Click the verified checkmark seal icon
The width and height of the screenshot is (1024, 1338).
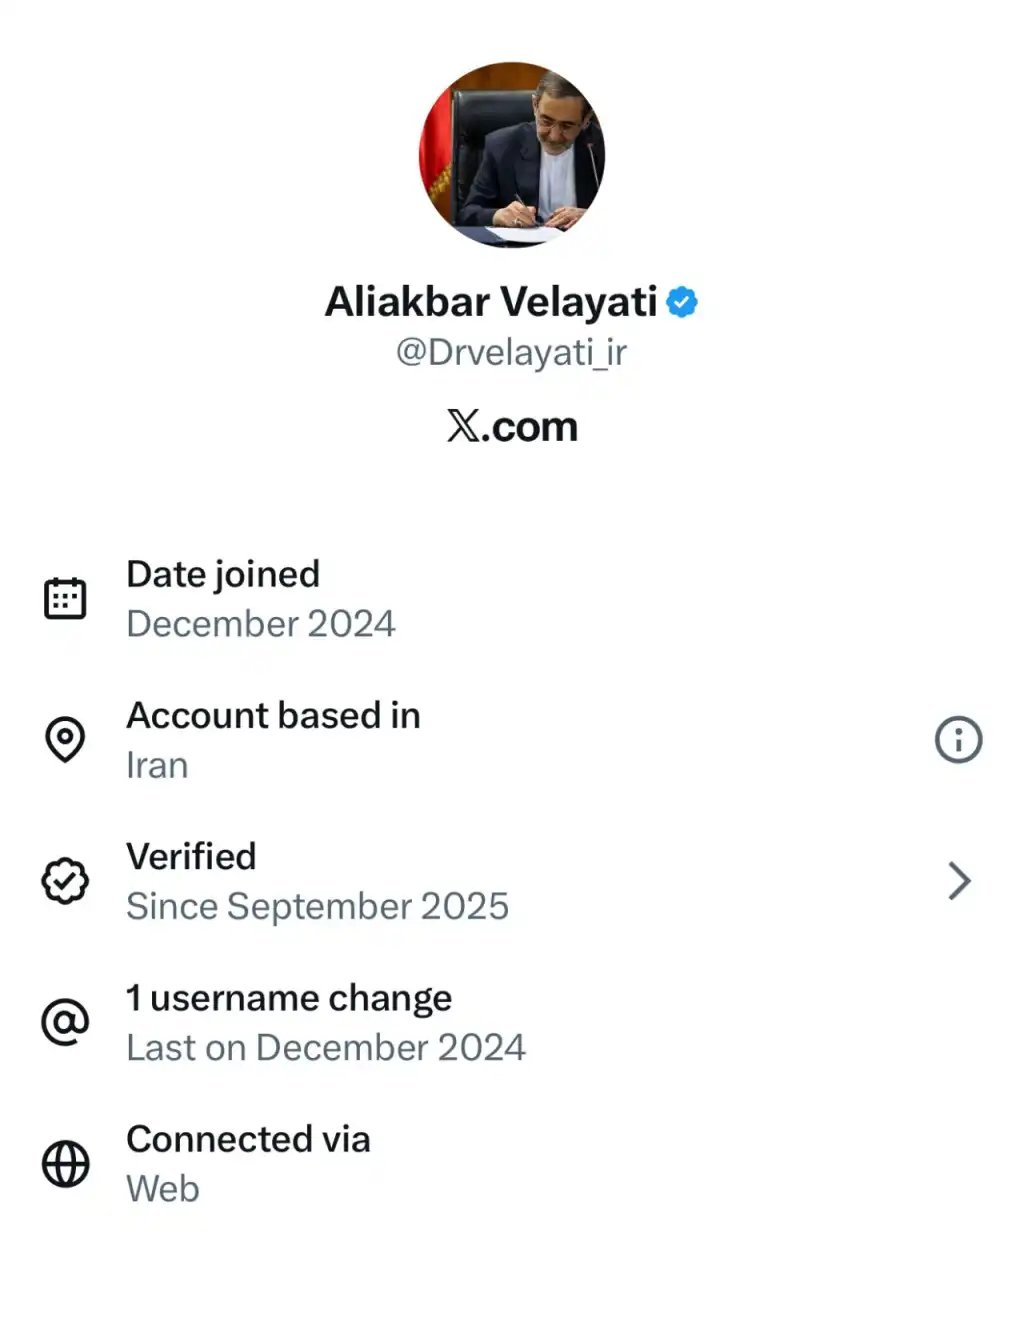coord(65,881)
